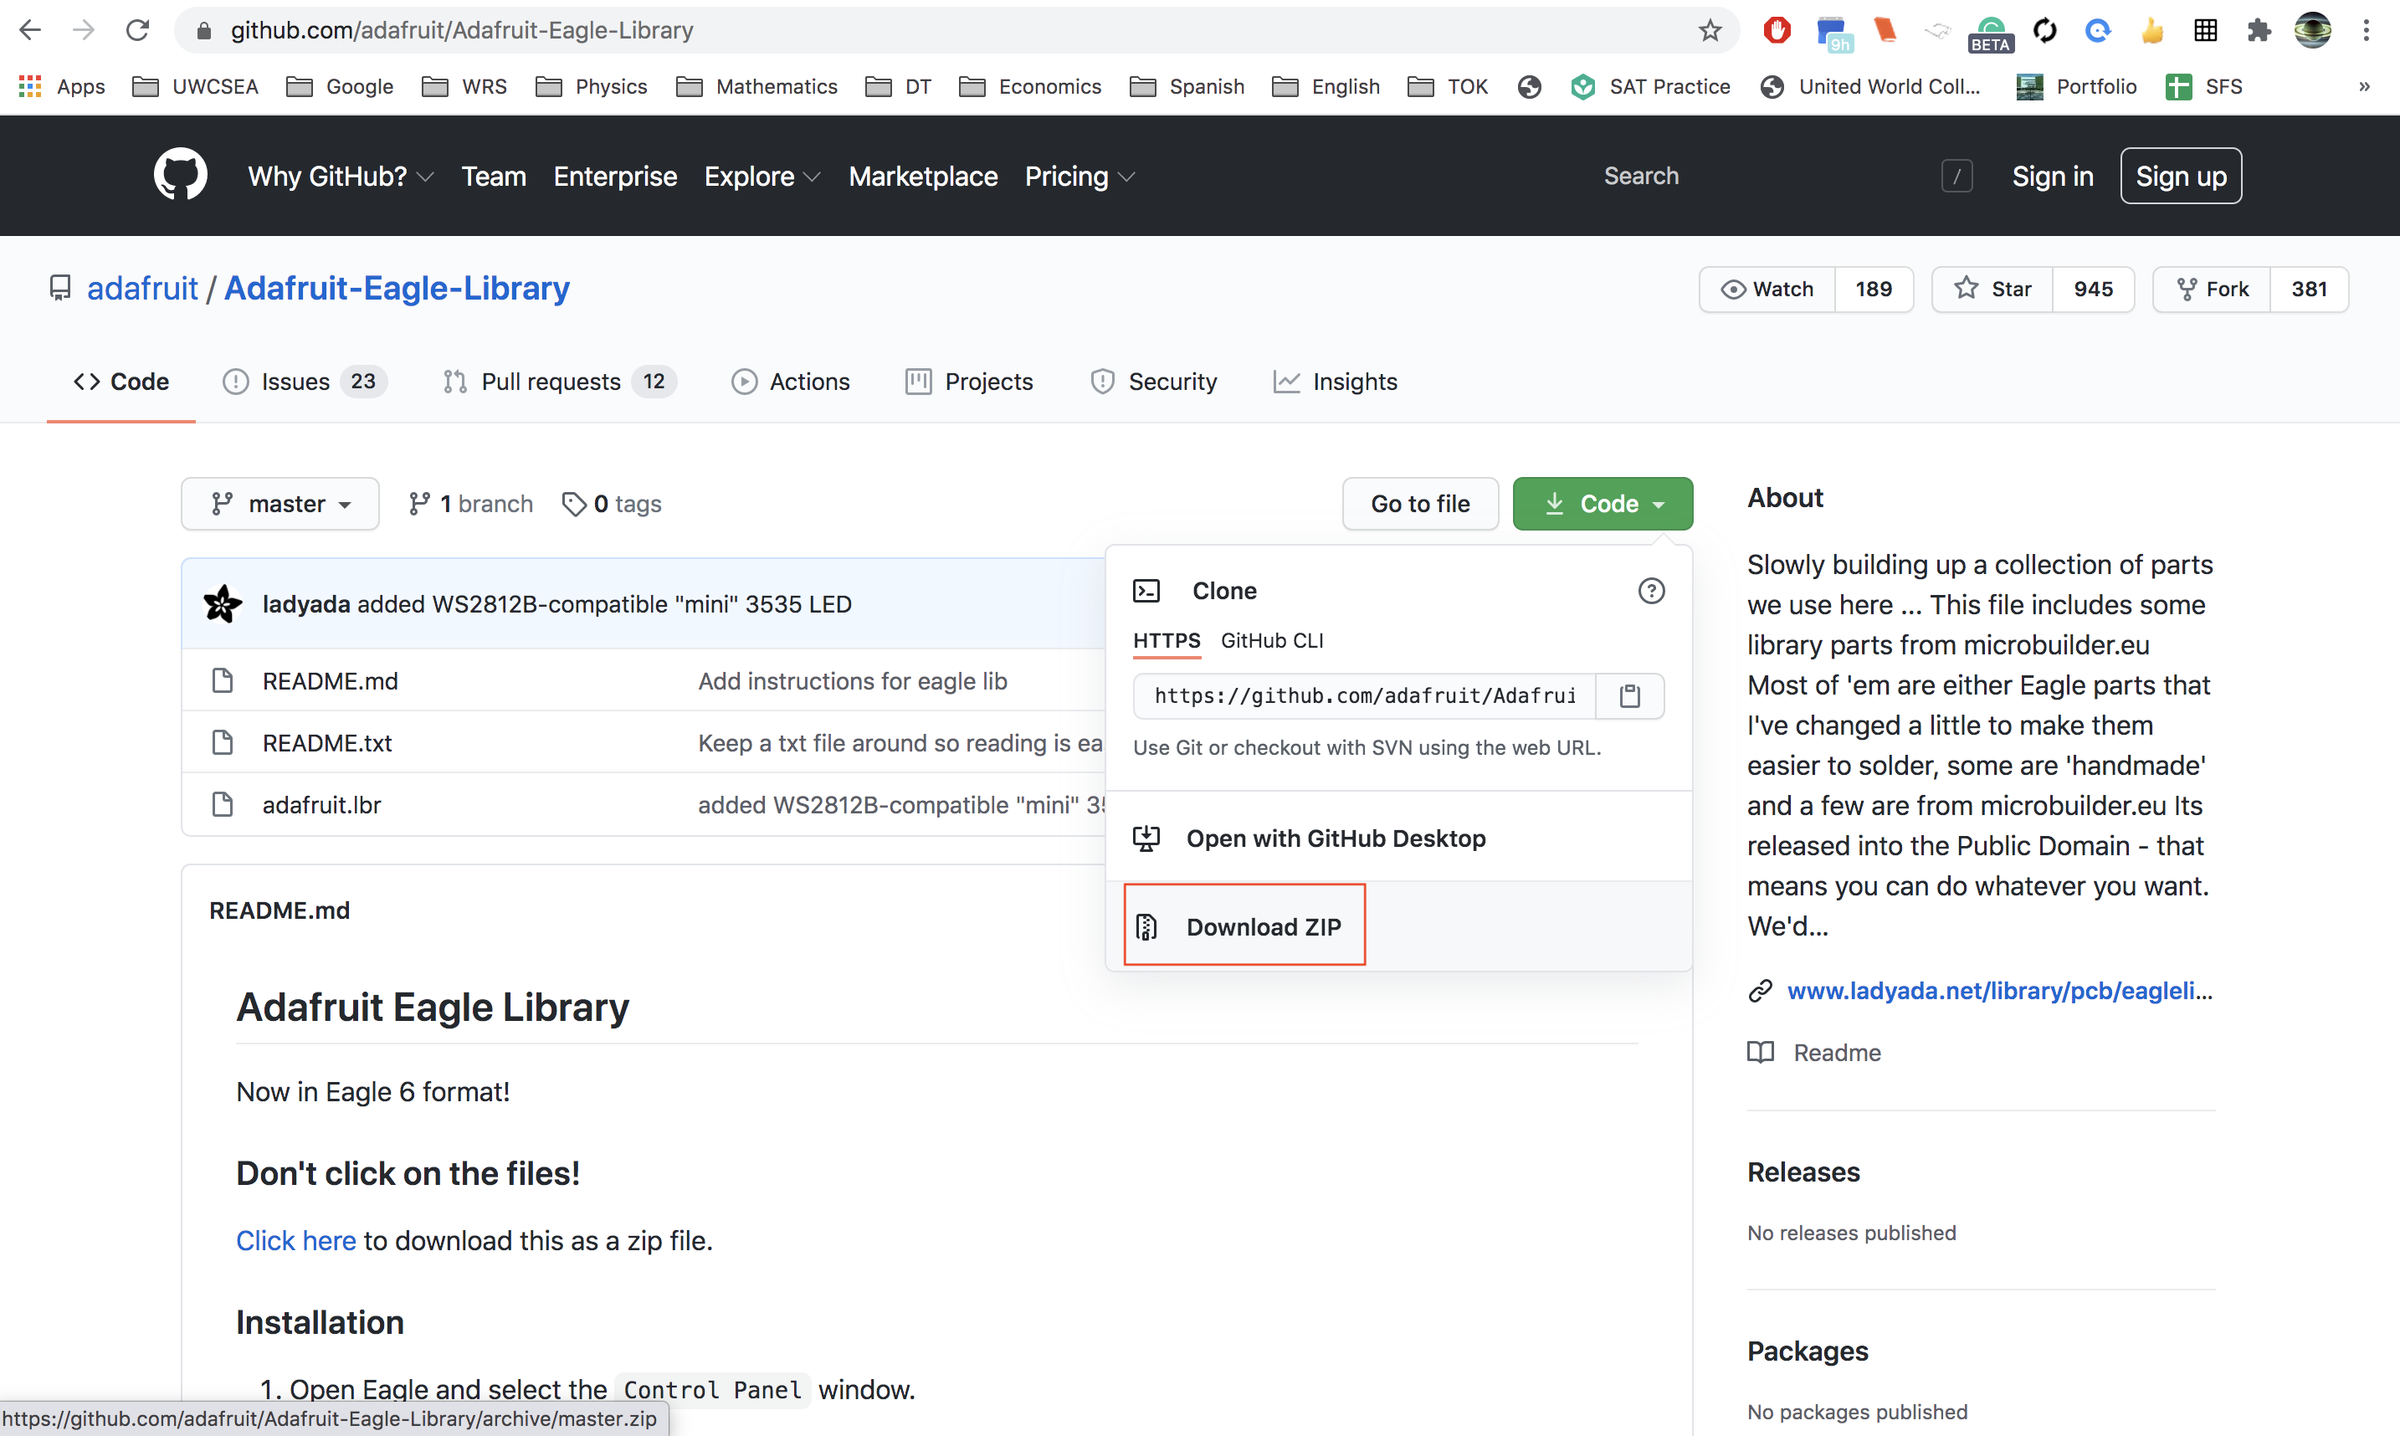Star the Adafruit-Eagle-Library repository
The height and width of the screenshot is (1436, 2400).
pos(1992,289)
